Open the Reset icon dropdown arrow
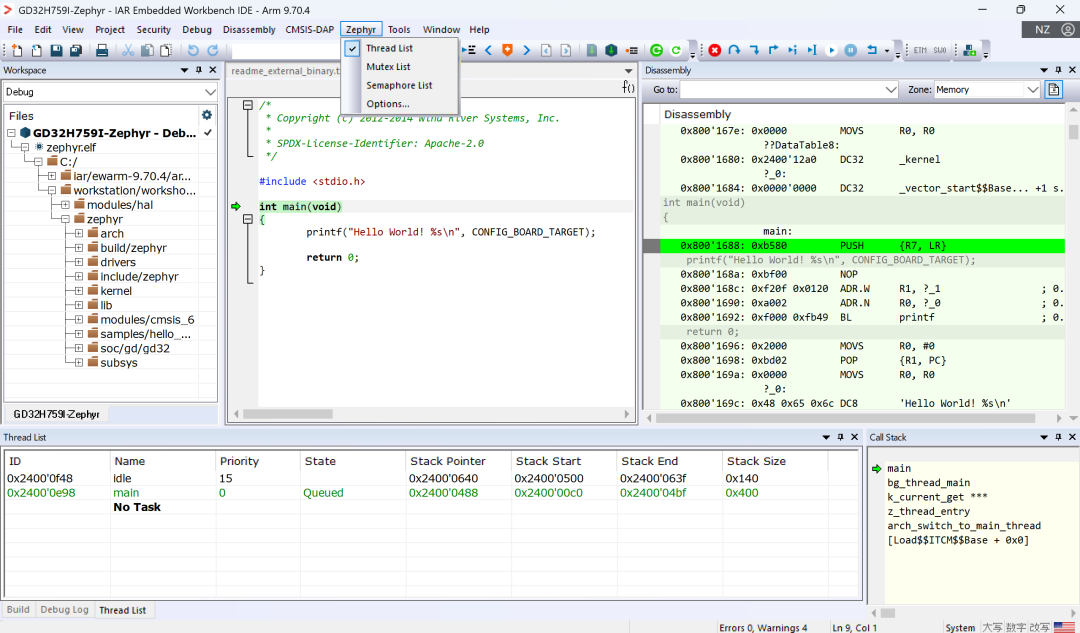The image size is (1080, 633). coord(886,51)
